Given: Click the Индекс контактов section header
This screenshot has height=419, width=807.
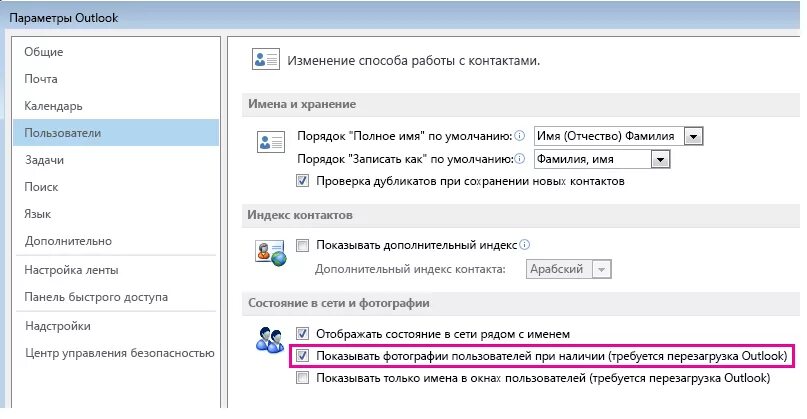Looking at the screenshot, I should pos(300,215).
